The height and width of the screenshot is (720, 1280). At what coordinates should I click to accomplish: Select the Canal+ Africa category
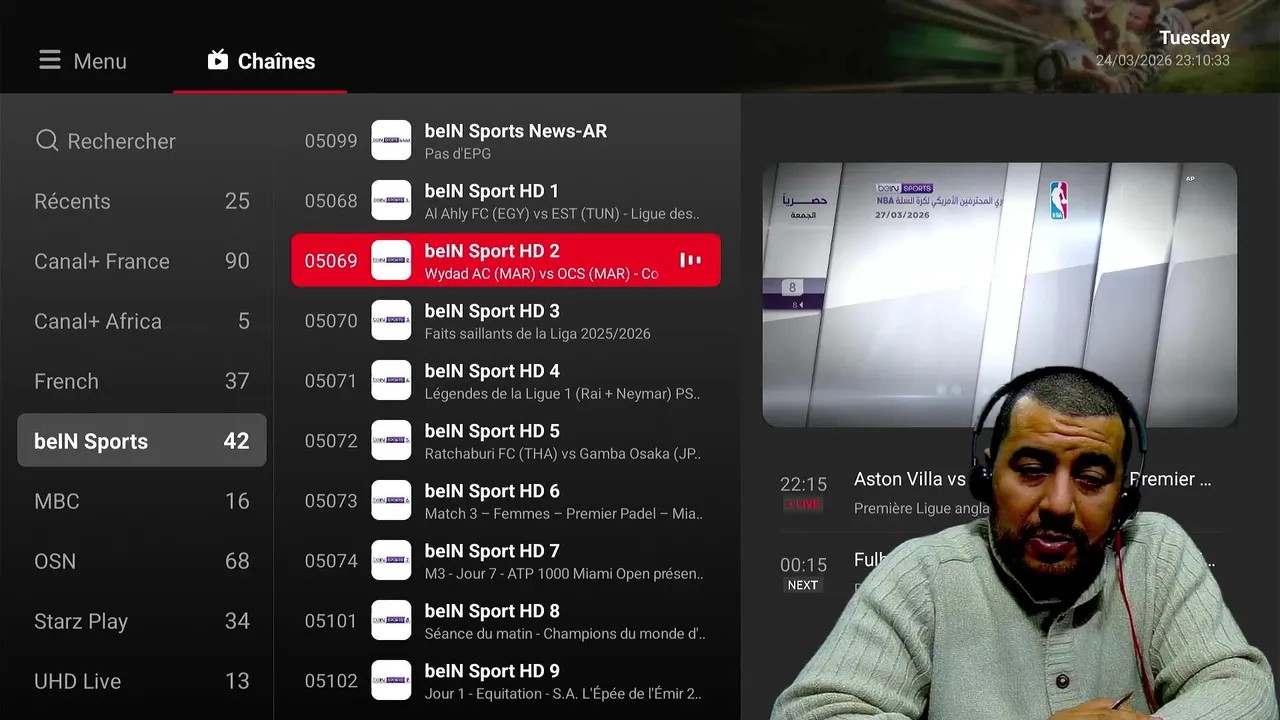tap(142, 321)
